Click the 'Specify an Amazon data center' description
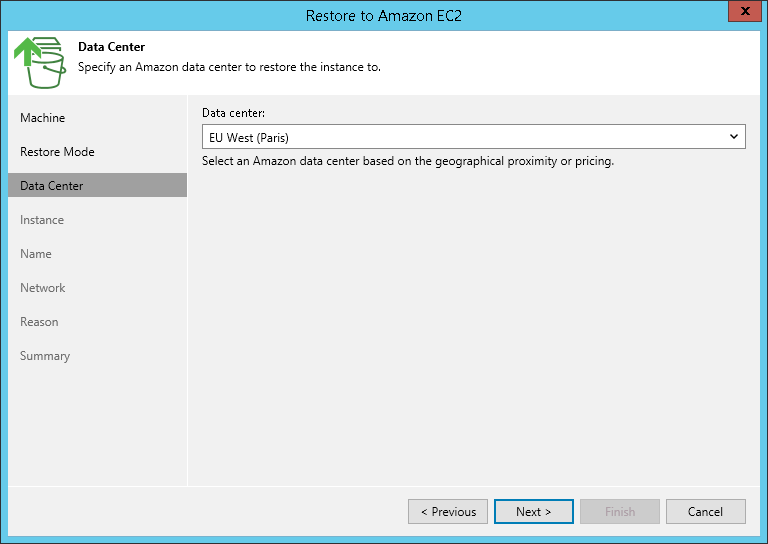Viewport: 768px width, 544px height. pyautogui.click(x=229, y=67)
